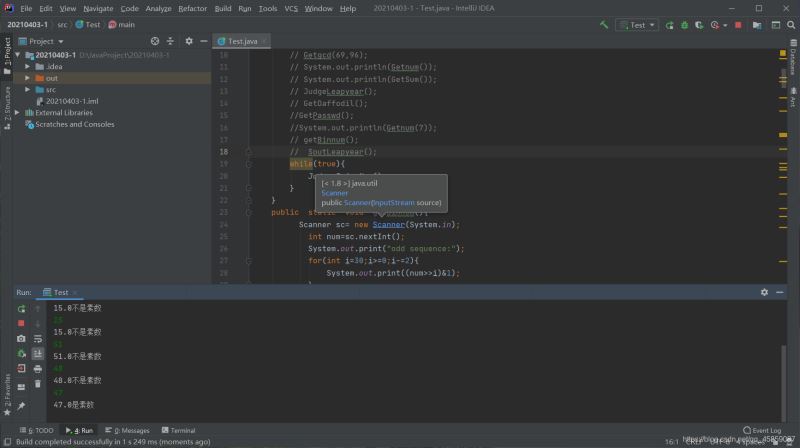
Task: Rerun Test in the Run panel
Action: coord(21,309)
